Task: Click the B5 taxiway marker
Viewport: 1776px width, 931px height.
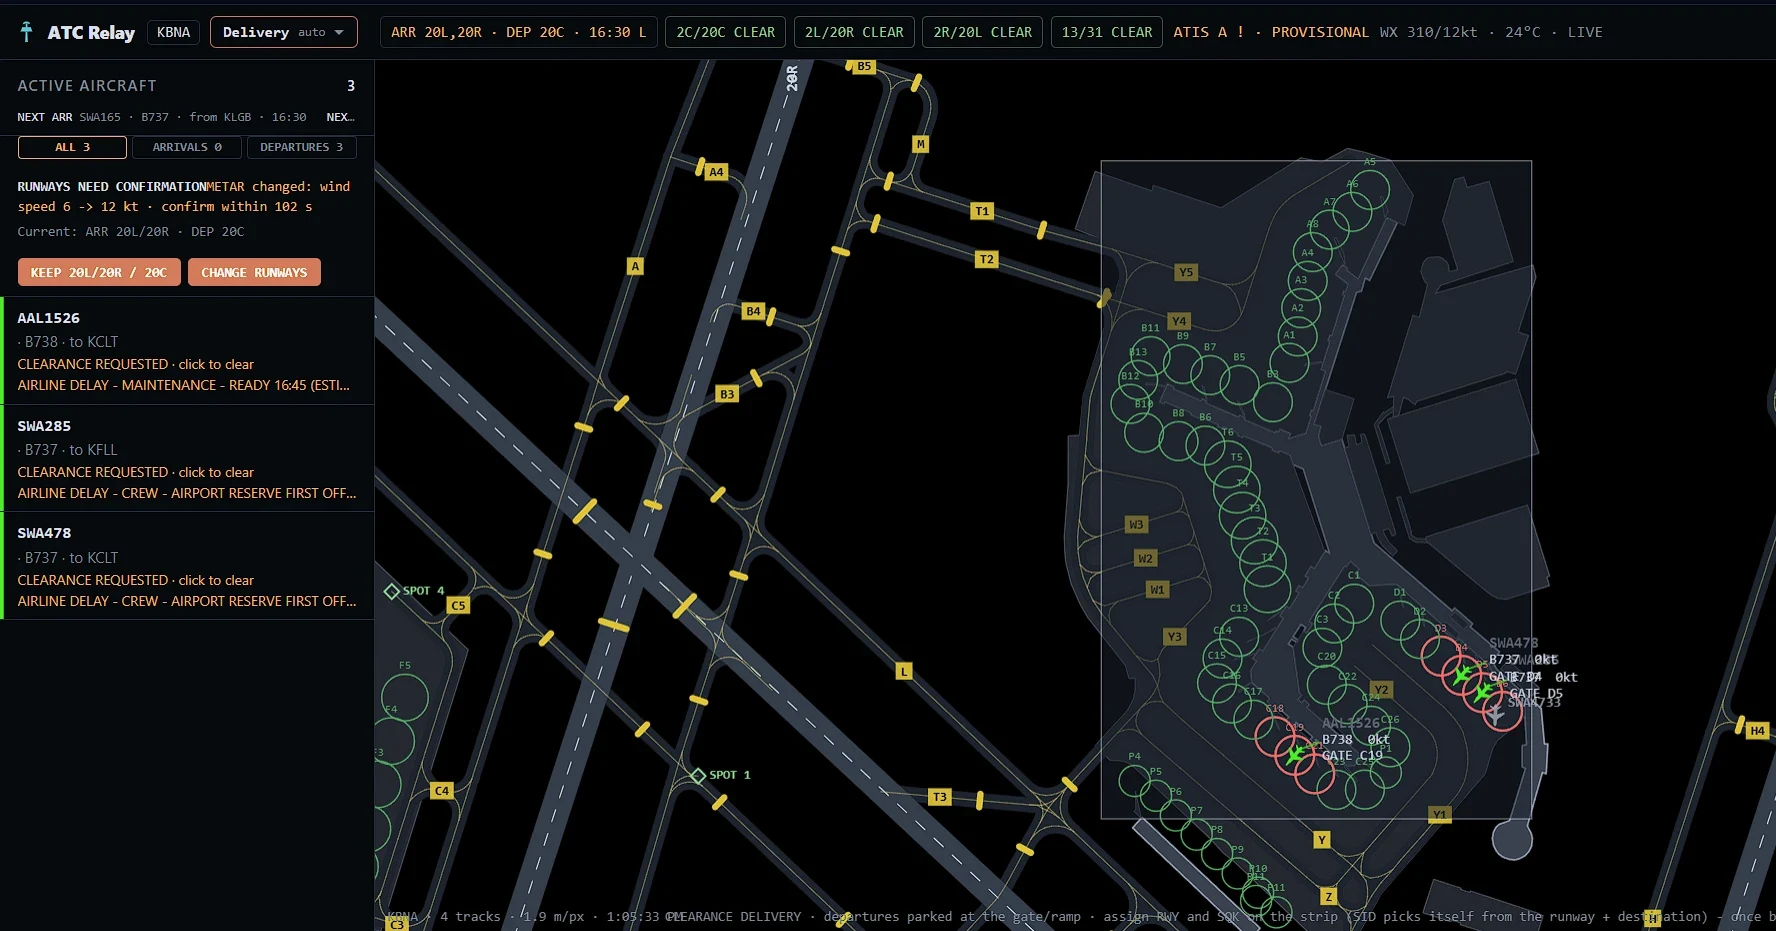Action: (864, 67)
